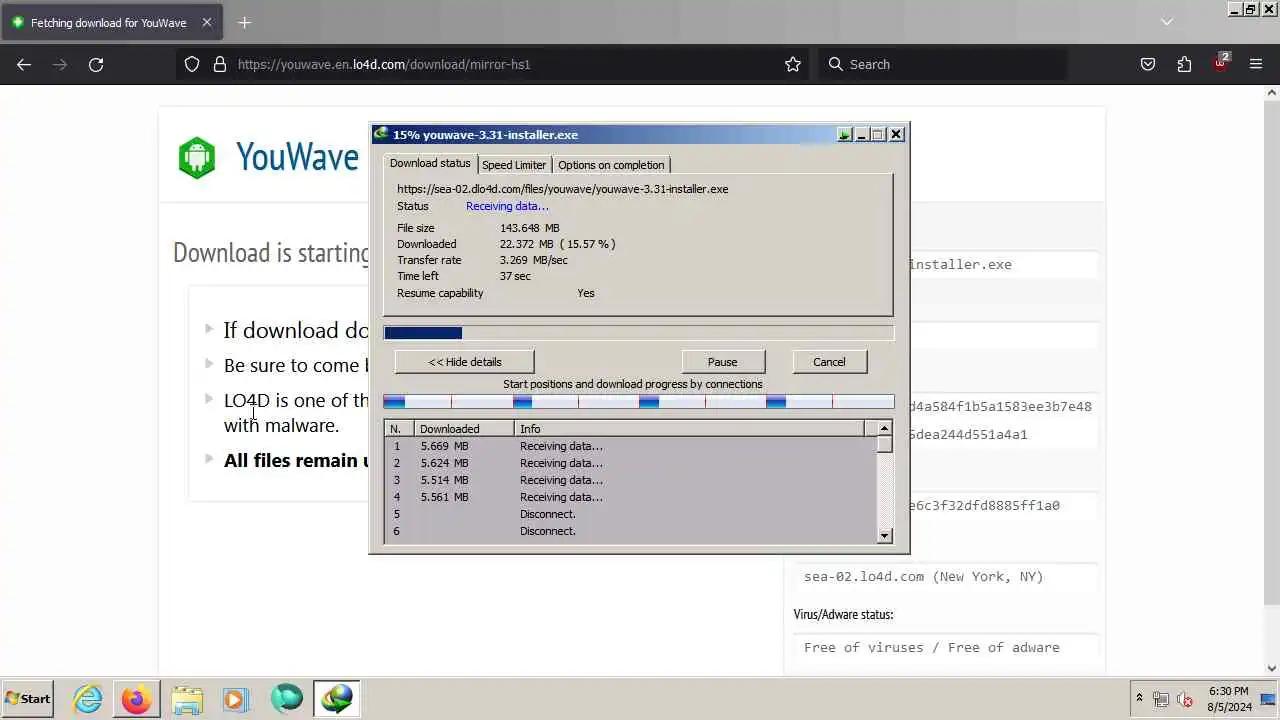Open the Options on completion tab

point(611,165)
